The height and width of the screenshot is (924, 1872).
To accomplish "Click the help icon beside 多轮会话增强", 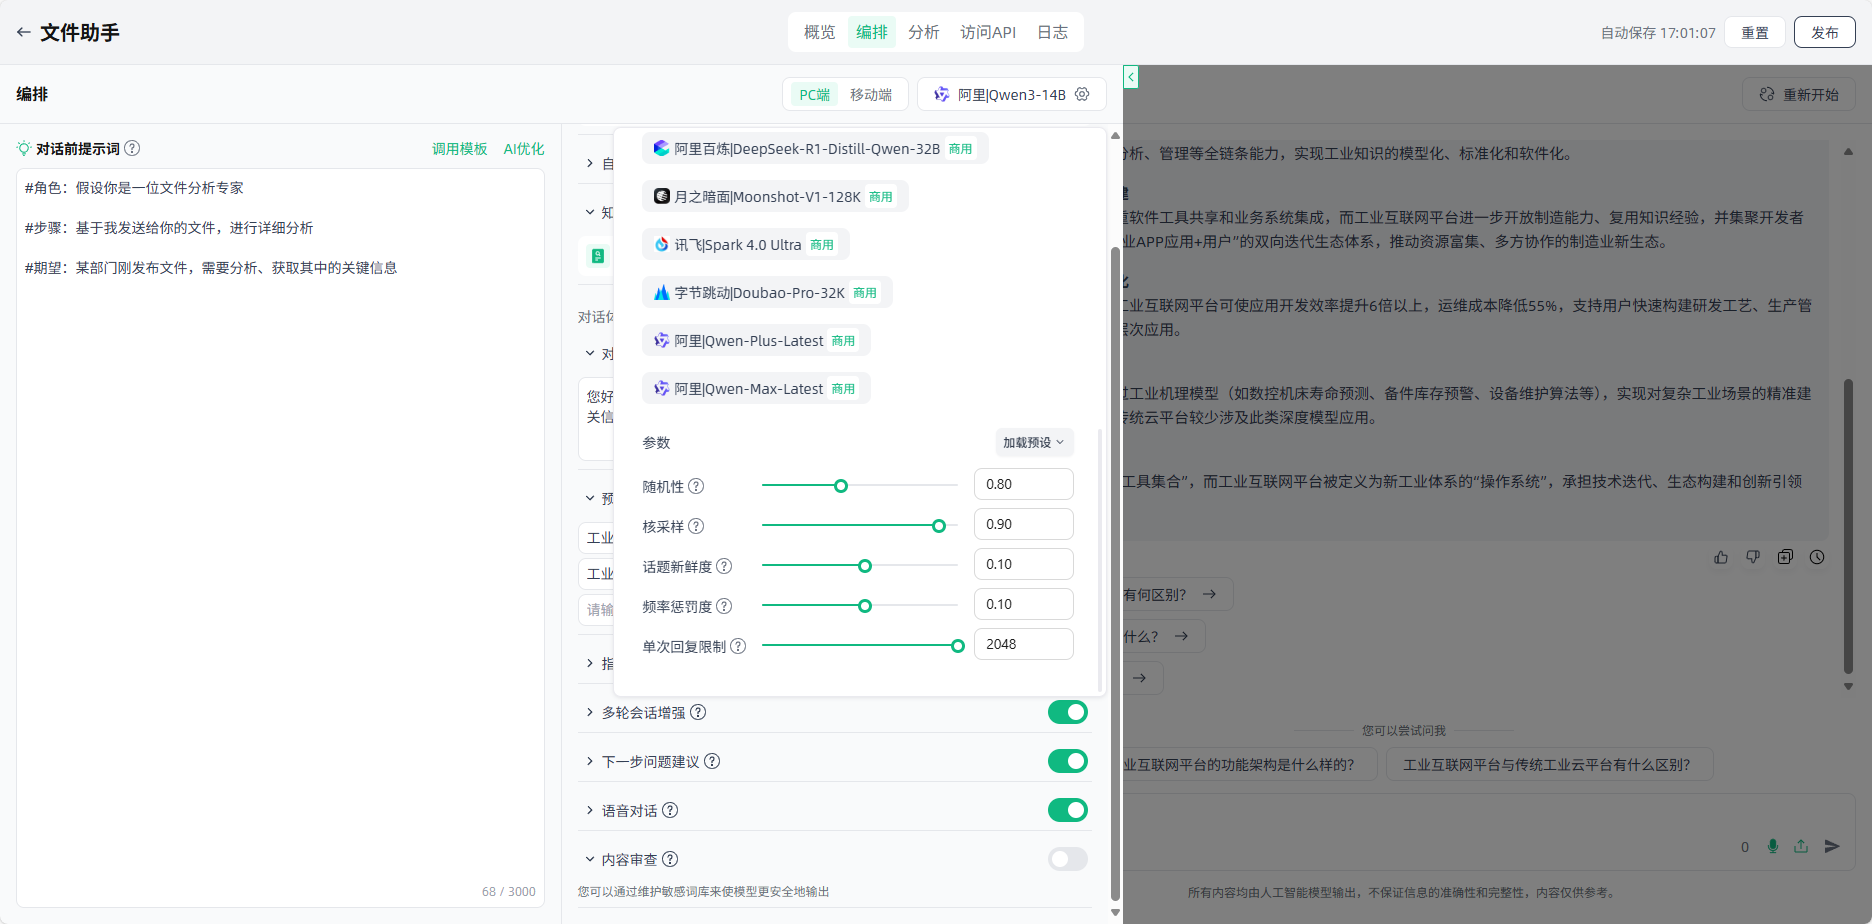I will (x=698, y=712).
